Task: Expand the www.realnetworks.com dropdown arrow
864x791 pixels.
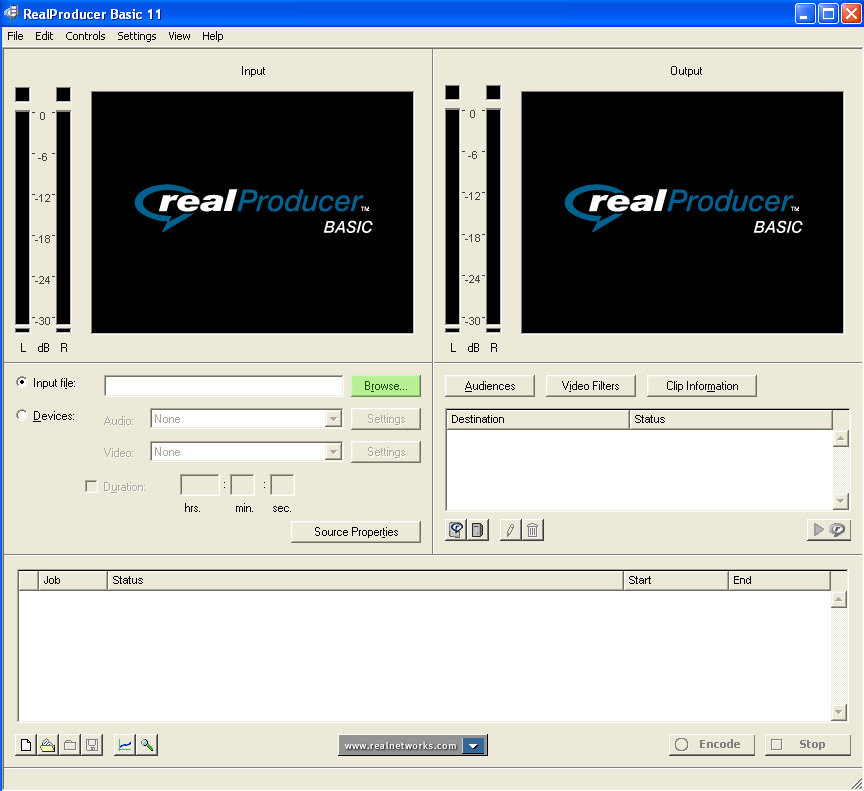Action: (x=474, y=745)
